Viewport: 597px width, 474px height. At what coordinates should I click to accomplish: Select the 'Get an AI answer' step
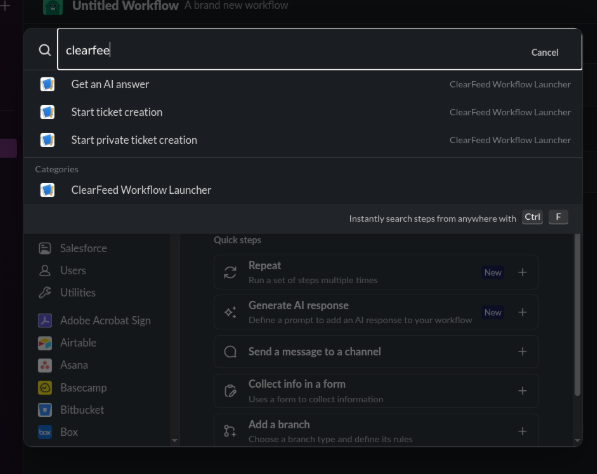tap(303, 84)
